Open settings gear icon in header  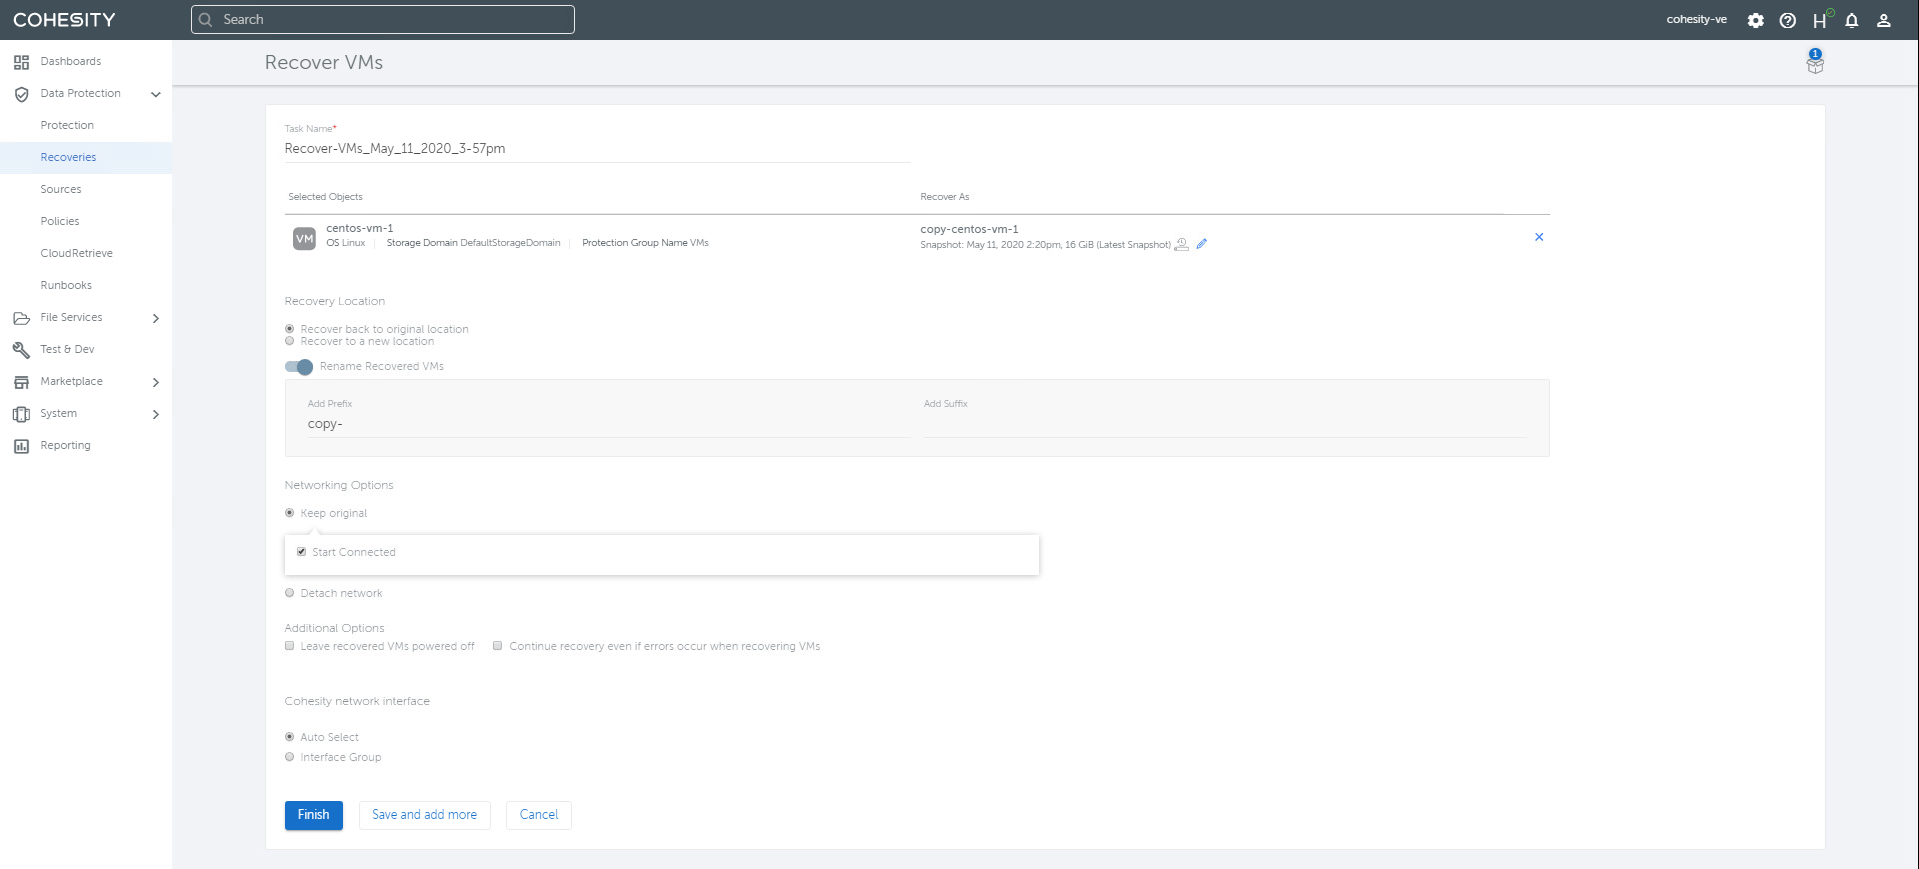[x=1755, y=20]
